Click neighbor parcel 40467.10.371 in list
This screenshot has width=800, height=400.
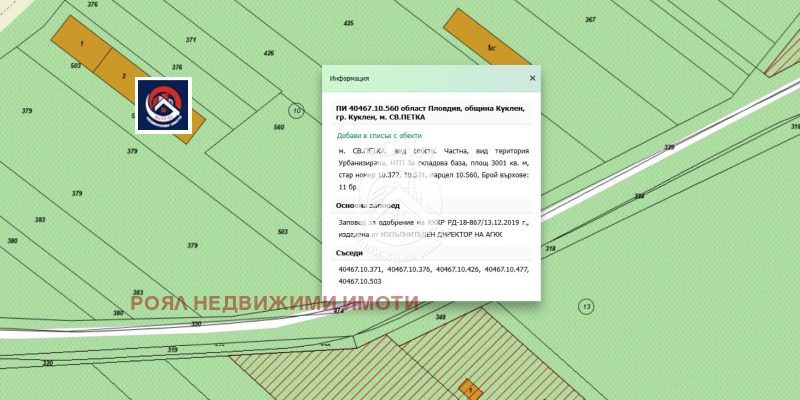(x=360, y=269)
